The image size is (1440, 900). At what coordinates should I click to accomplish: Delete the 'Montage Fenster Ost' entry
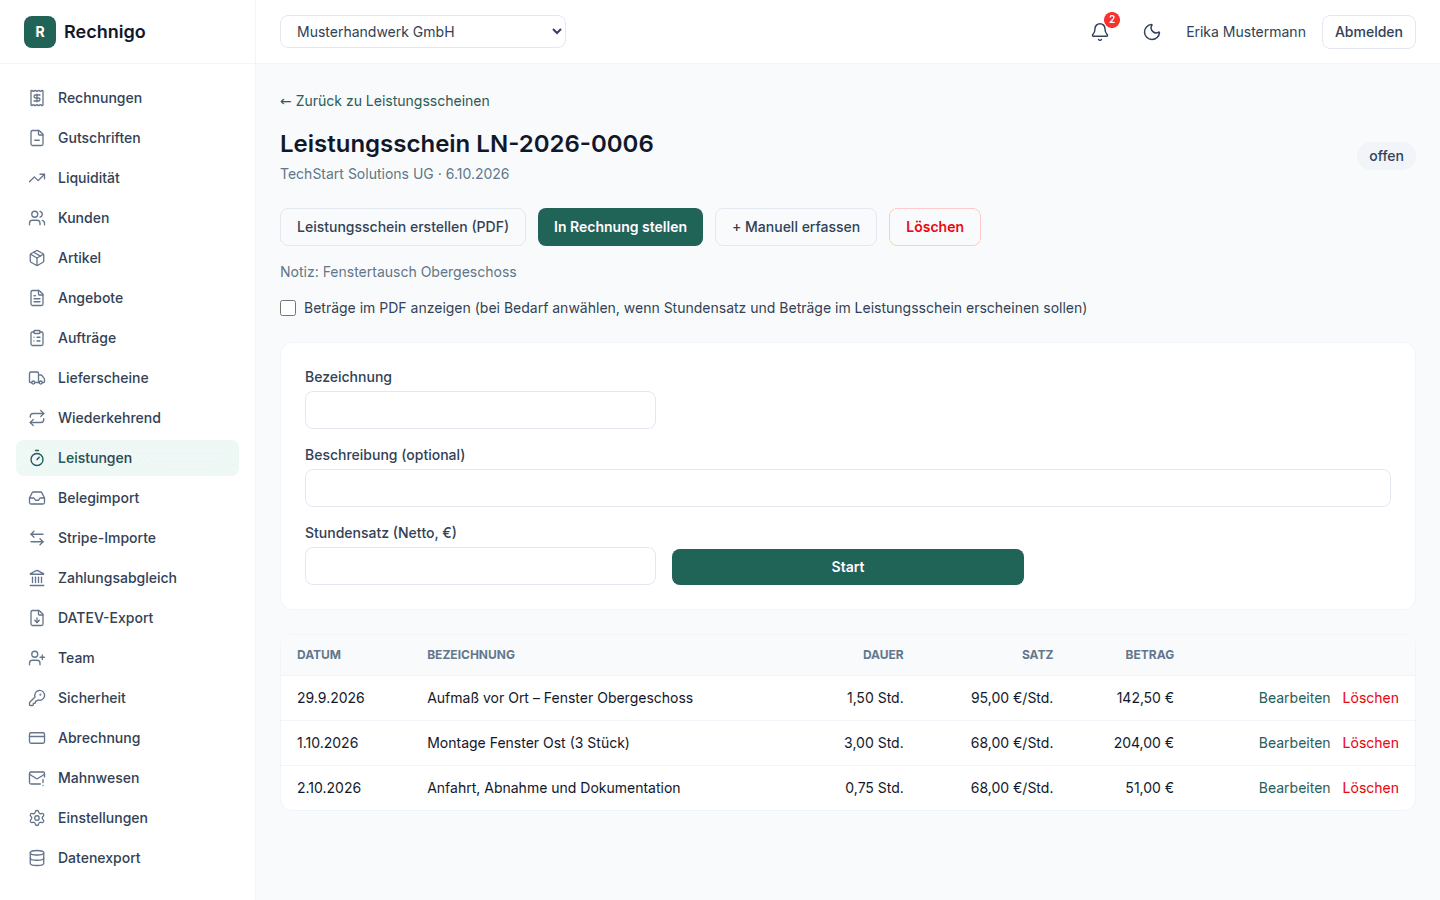coord(1370,743)
